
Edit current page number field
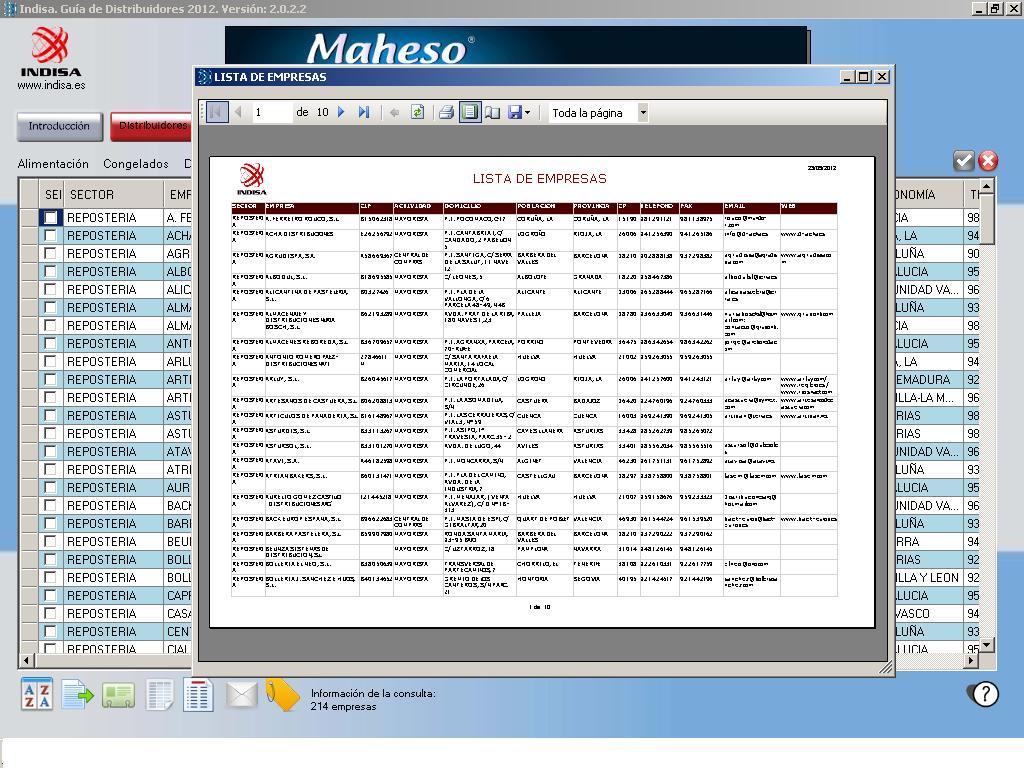(x=271, y=112)
